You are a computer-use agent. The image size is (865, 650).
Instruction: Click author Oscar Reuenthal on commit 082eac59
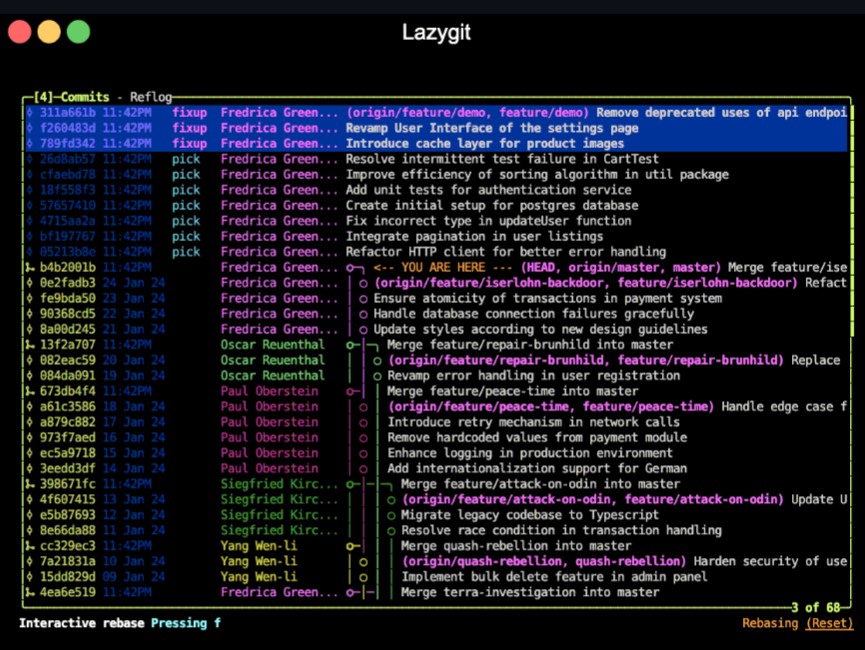pyautogui.click(x=273, y=360)
